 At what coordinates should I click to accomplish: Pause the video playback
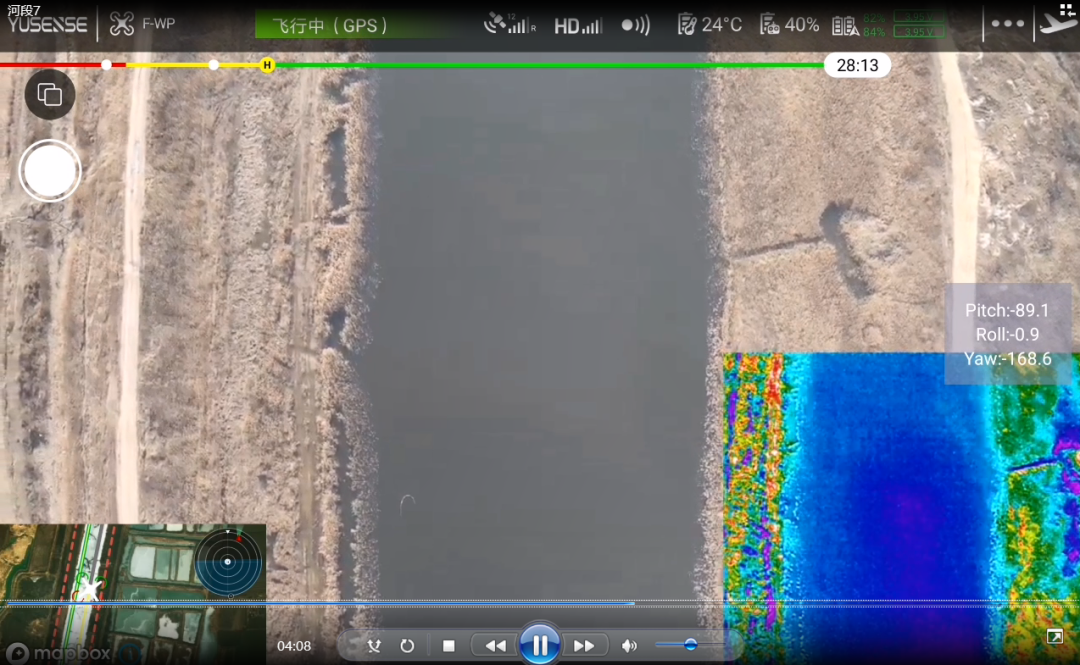[x=540, y=645]
